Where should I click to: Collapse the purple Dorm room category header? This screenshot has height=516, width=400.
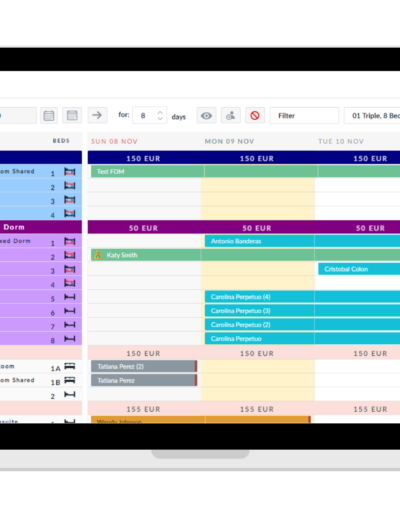pos(41,227)
